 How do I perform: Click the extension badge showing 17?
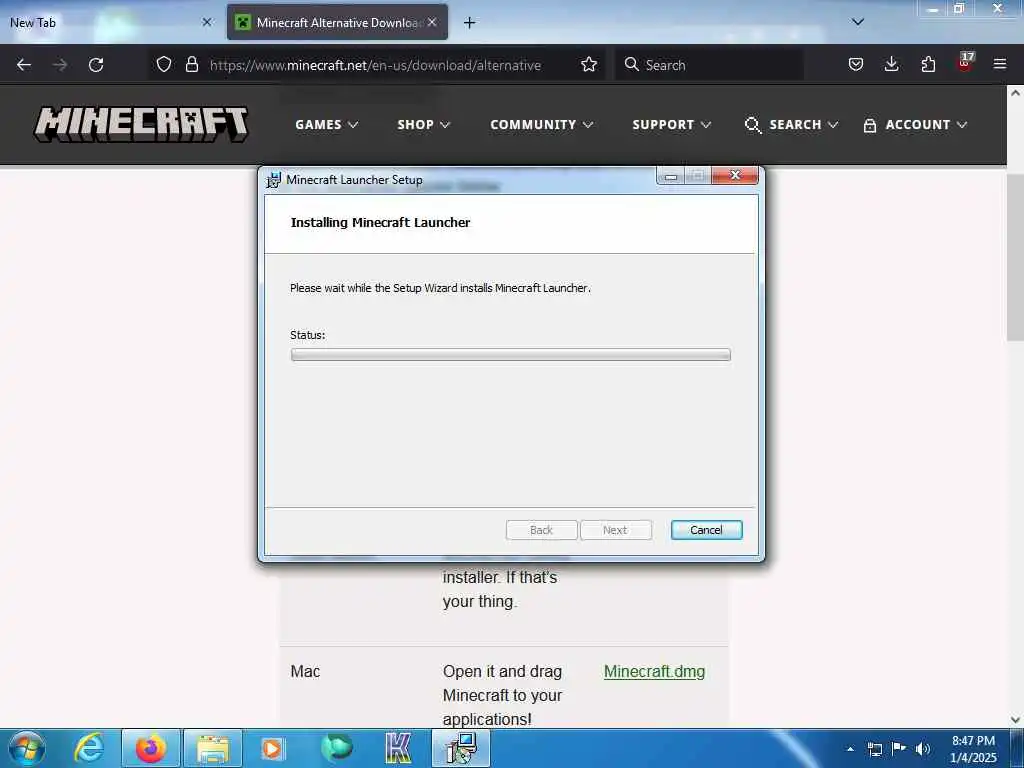coord(965,62)
